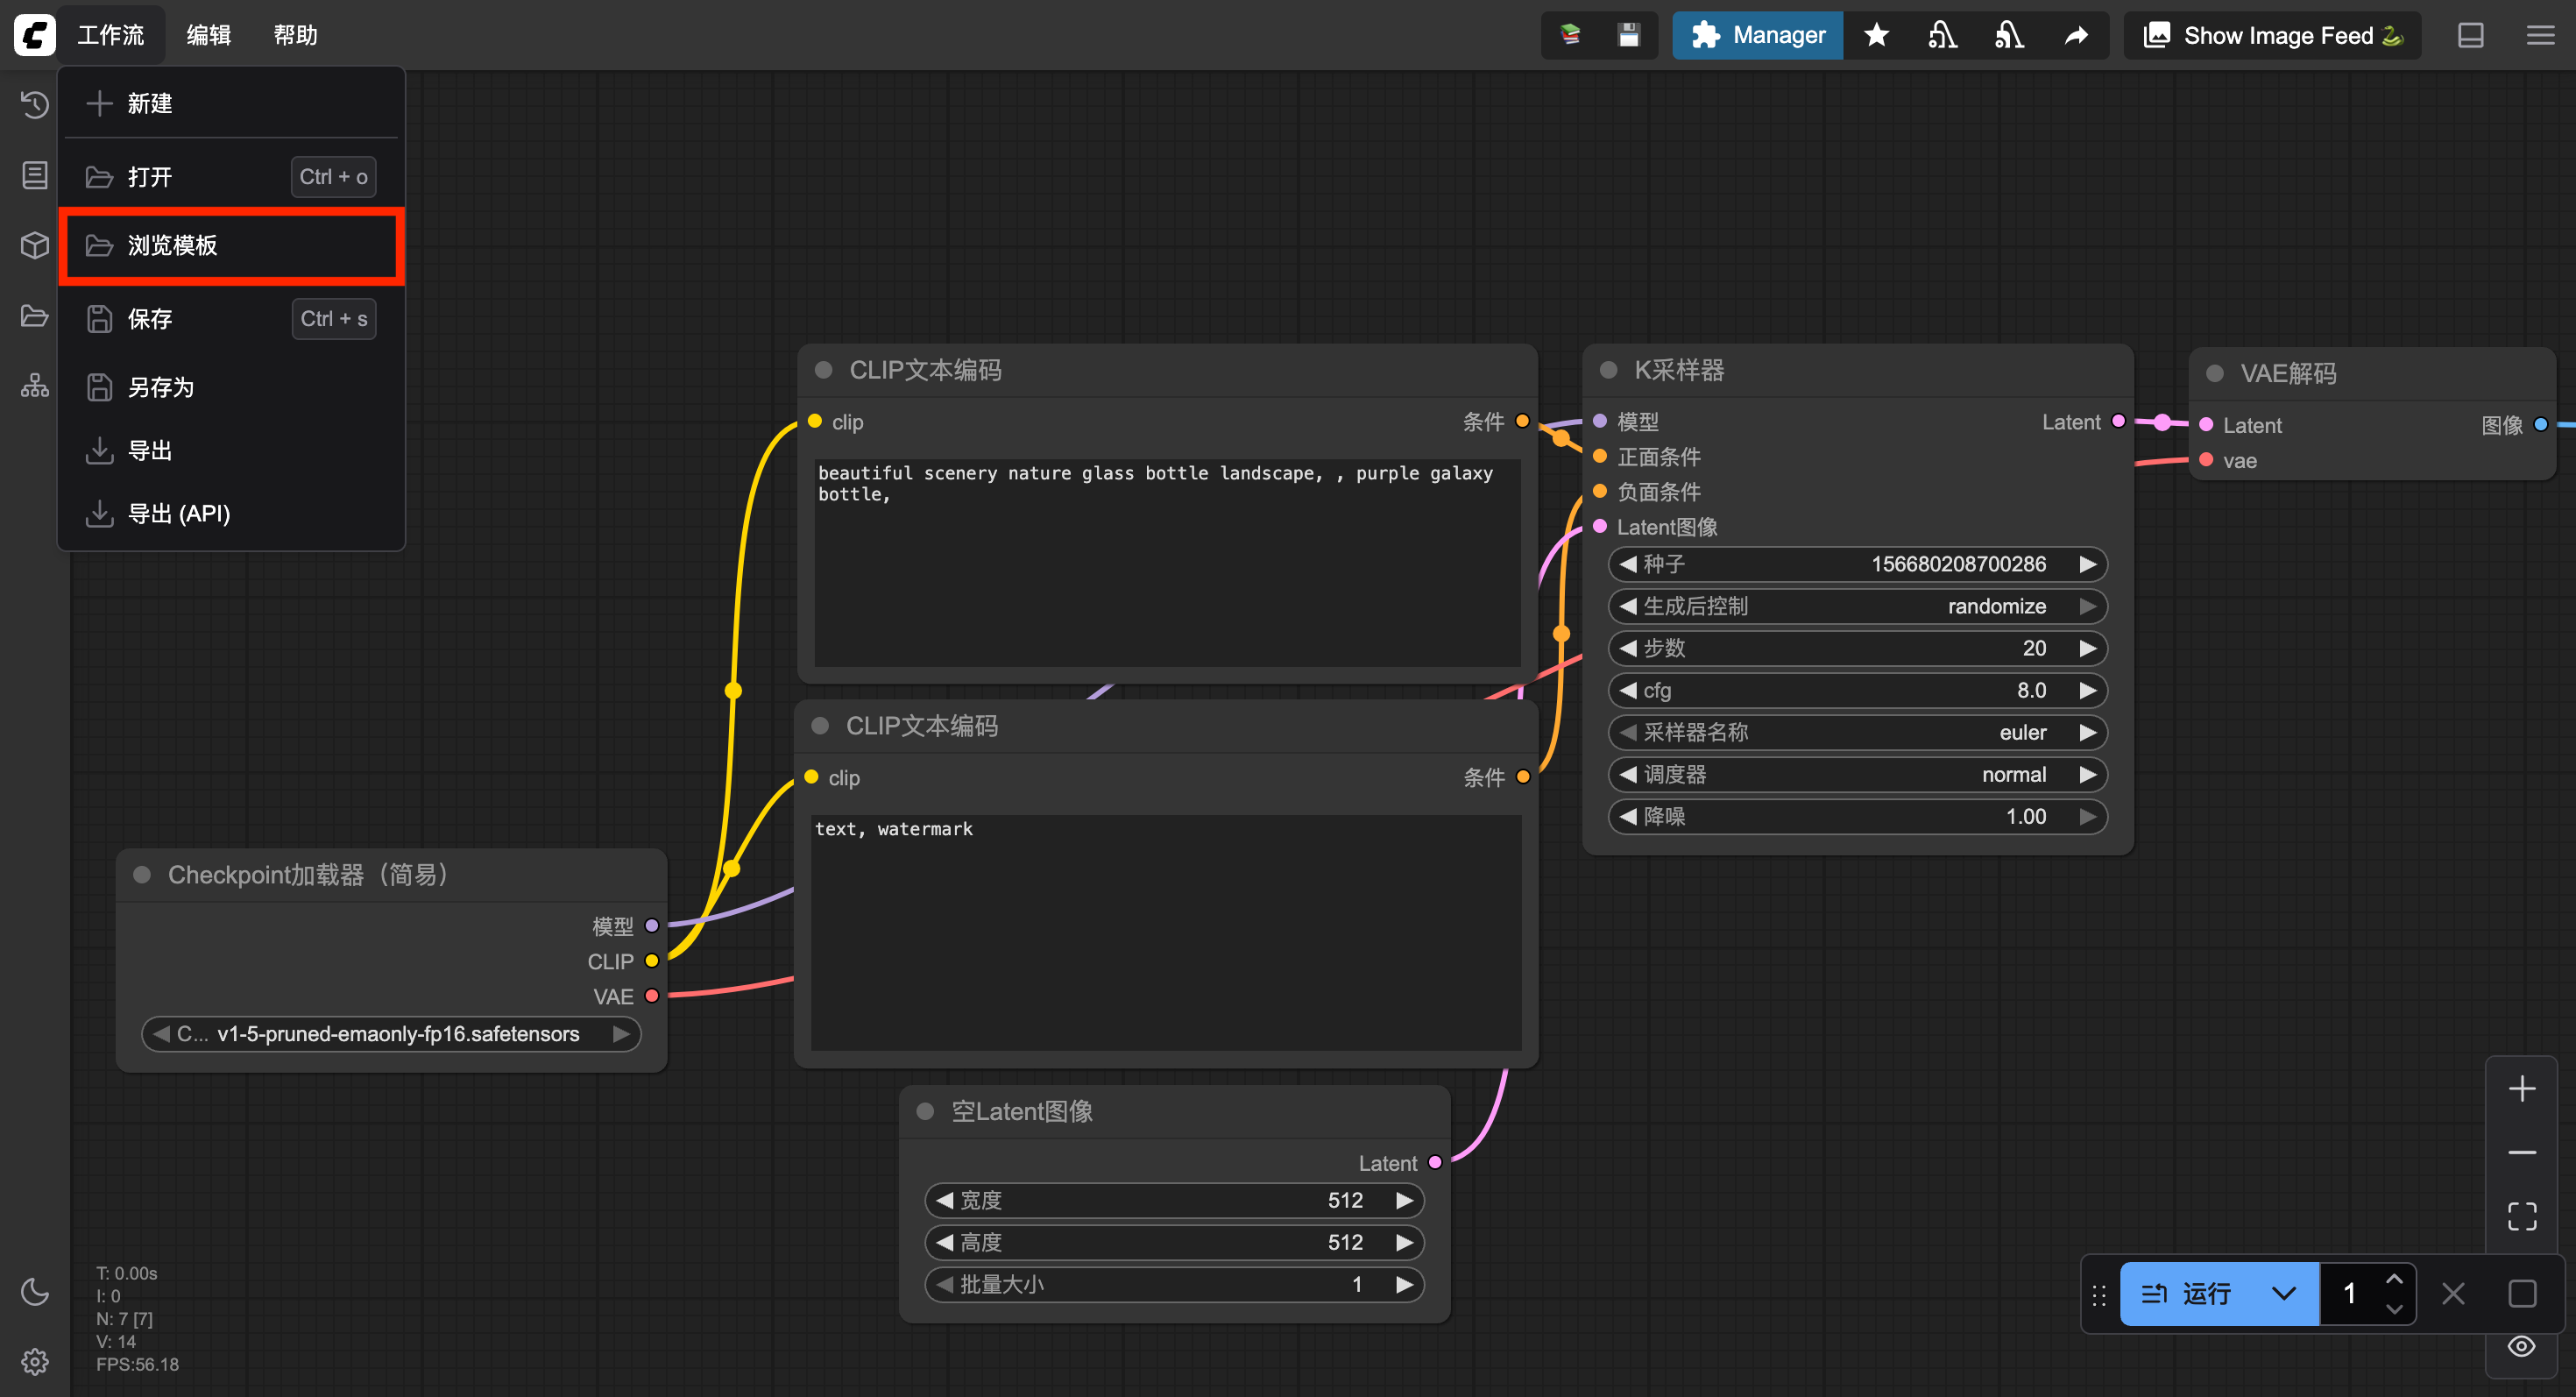Click the 降噪 1.00 slider field

[x=1857, y=816]
